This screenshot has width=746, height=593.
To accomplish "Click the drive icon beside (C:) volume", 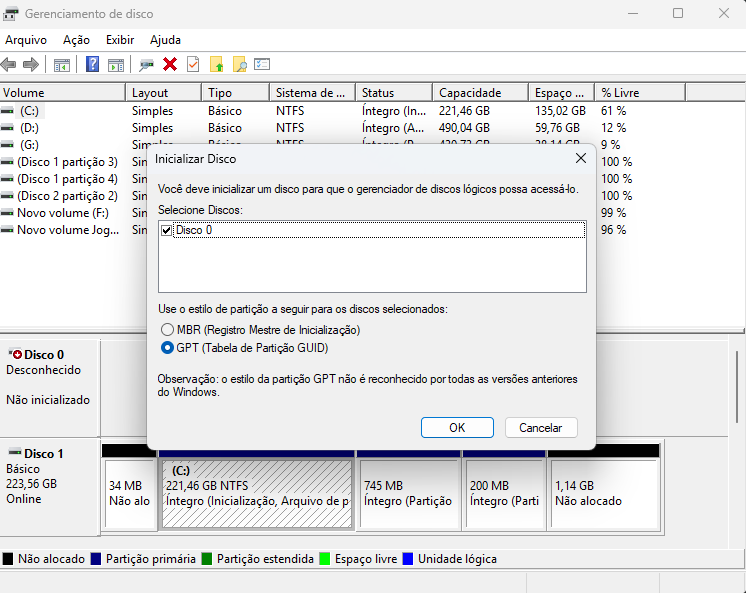I will tap(7, 111).
